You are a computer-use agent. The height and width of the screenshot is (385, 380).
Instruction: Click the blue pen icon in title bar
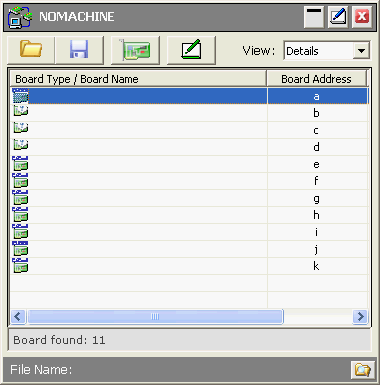click(x=338, y=17)
